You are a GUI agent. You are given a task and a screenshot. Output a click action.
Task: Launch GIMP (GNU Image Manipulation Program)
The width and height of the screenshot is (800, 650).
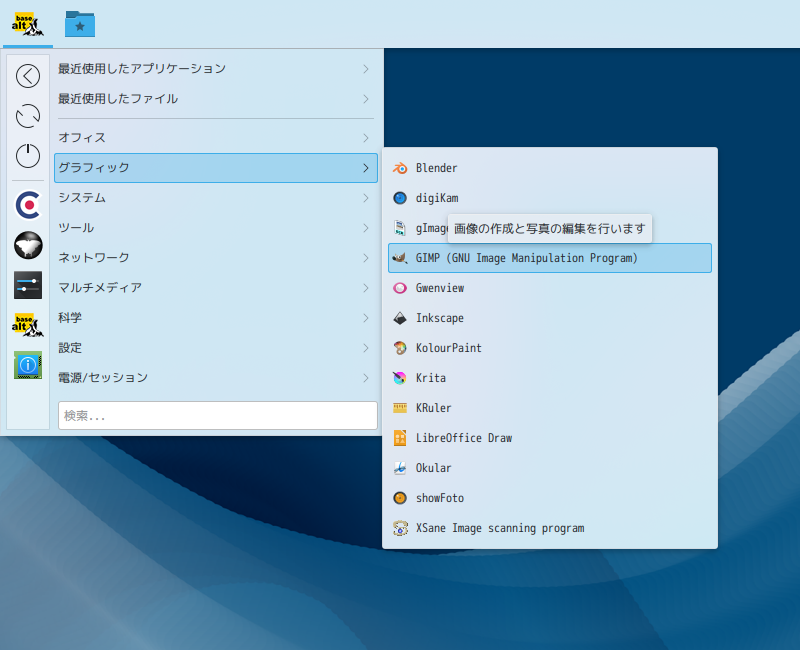[x=550, y=258]
